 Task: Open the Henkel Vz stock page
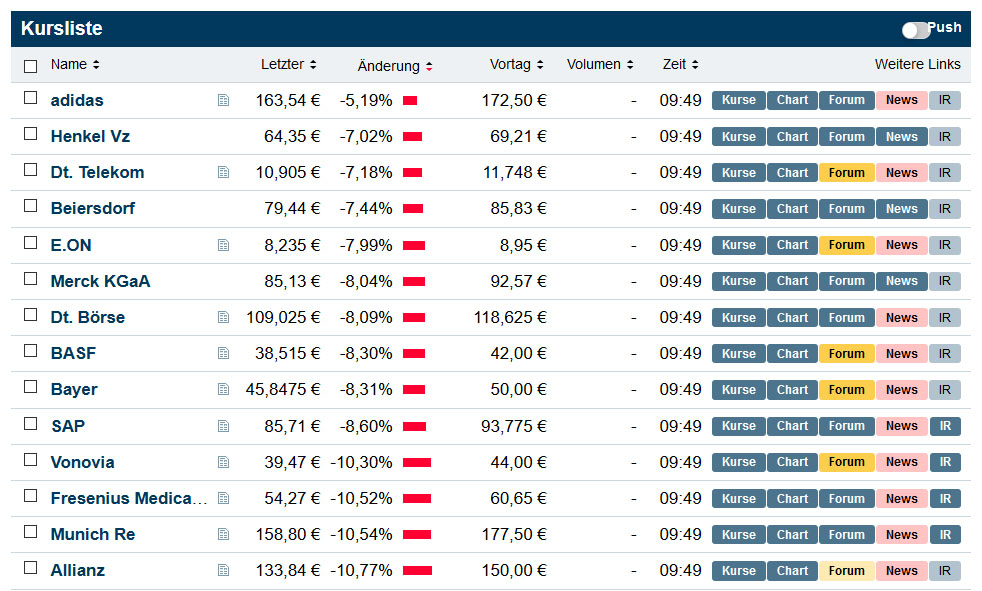(x=90, y=136)
